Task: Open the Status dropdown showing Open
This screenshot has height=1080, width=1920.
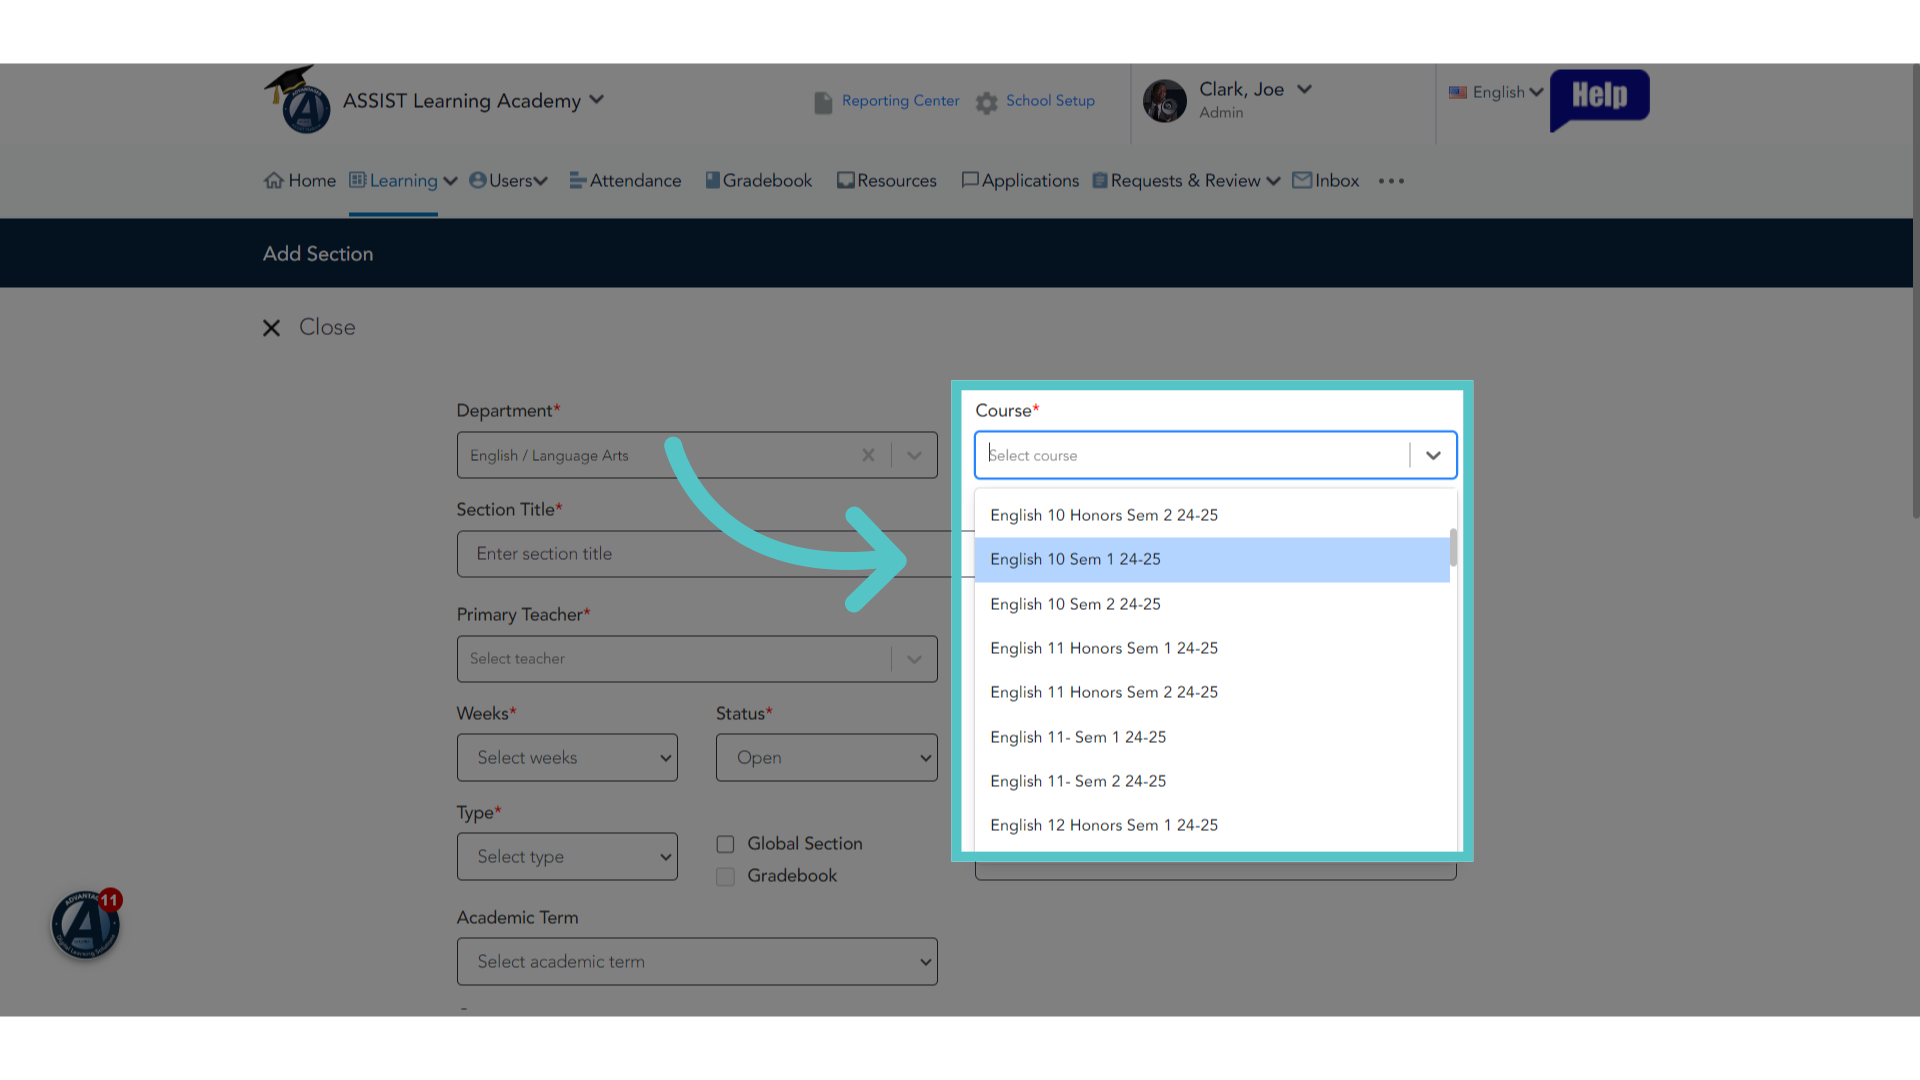Action: point(826,758)
